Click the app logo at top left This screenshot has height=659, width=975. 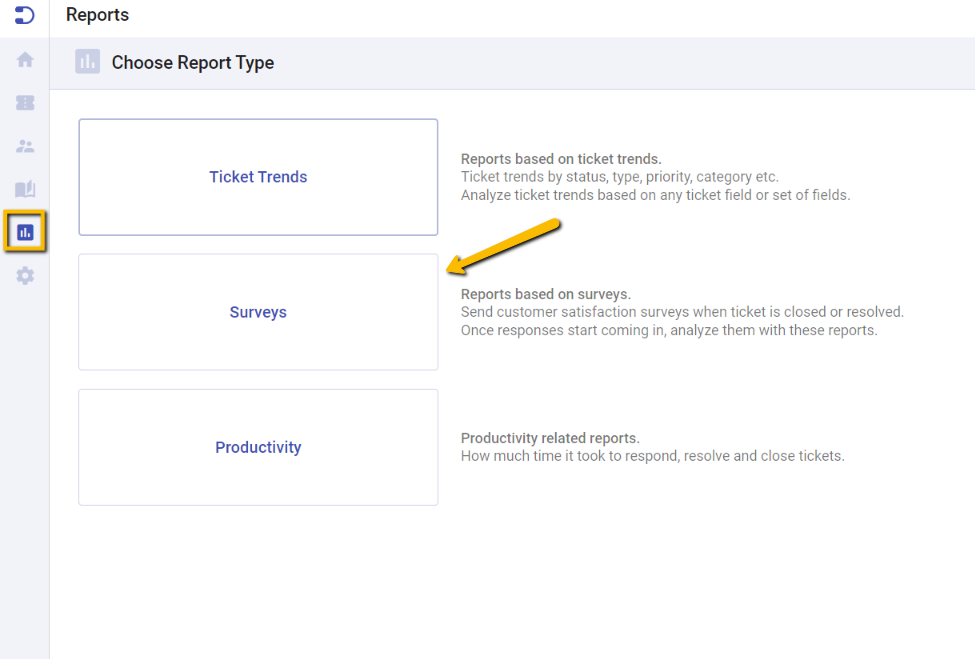24,15
